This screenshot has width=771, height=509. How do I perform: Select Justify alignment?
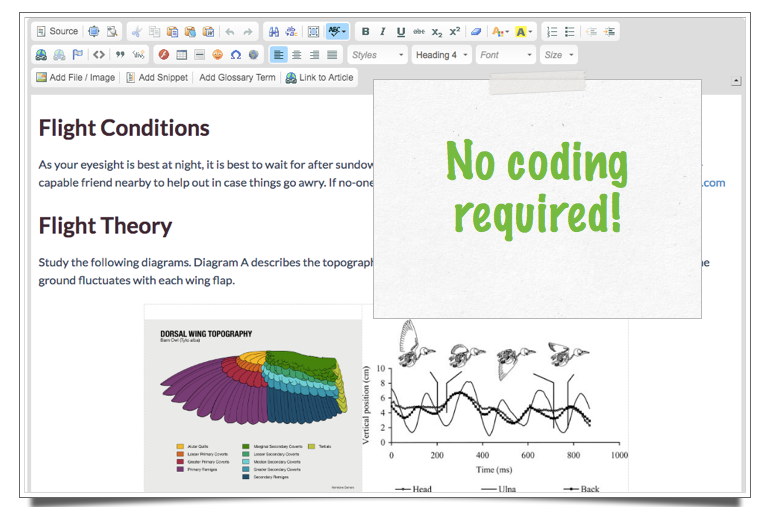[332, 55]
